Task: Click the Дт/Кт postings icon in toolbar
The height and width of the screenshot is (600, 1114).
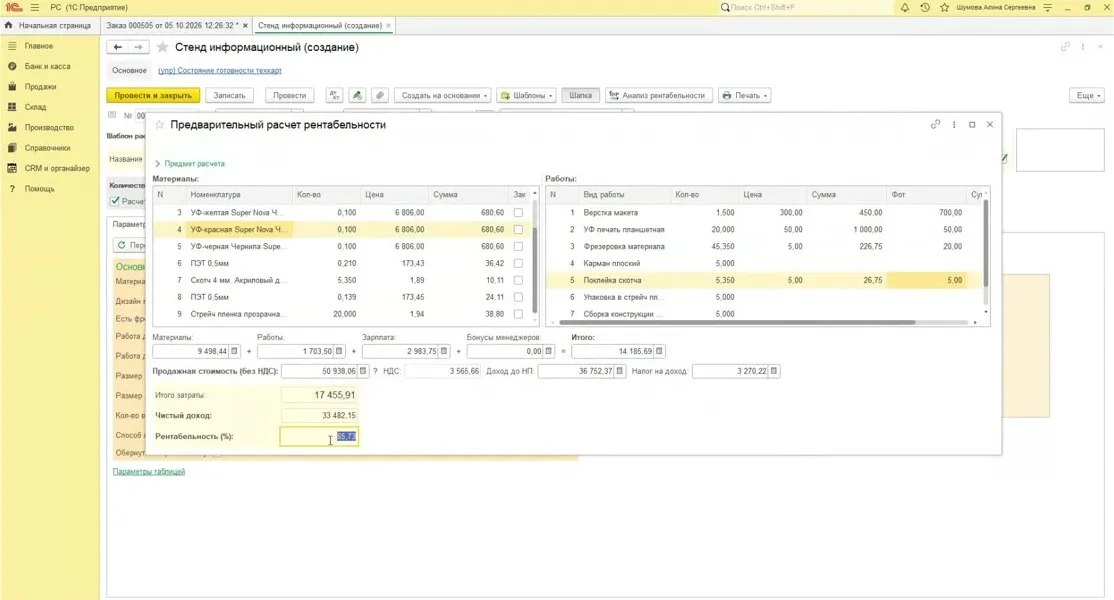Action: click(x=334, y=95)
